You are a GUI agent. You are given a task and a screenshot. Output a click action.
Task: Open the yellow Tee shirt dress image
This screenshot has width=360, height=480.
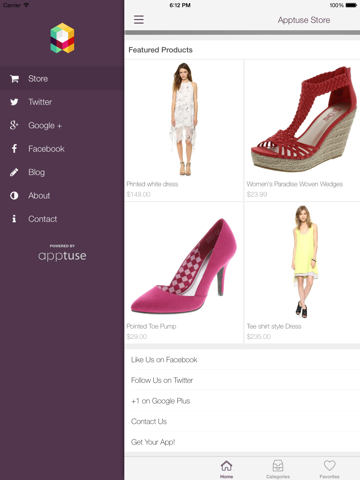click(x=305, y=262)
